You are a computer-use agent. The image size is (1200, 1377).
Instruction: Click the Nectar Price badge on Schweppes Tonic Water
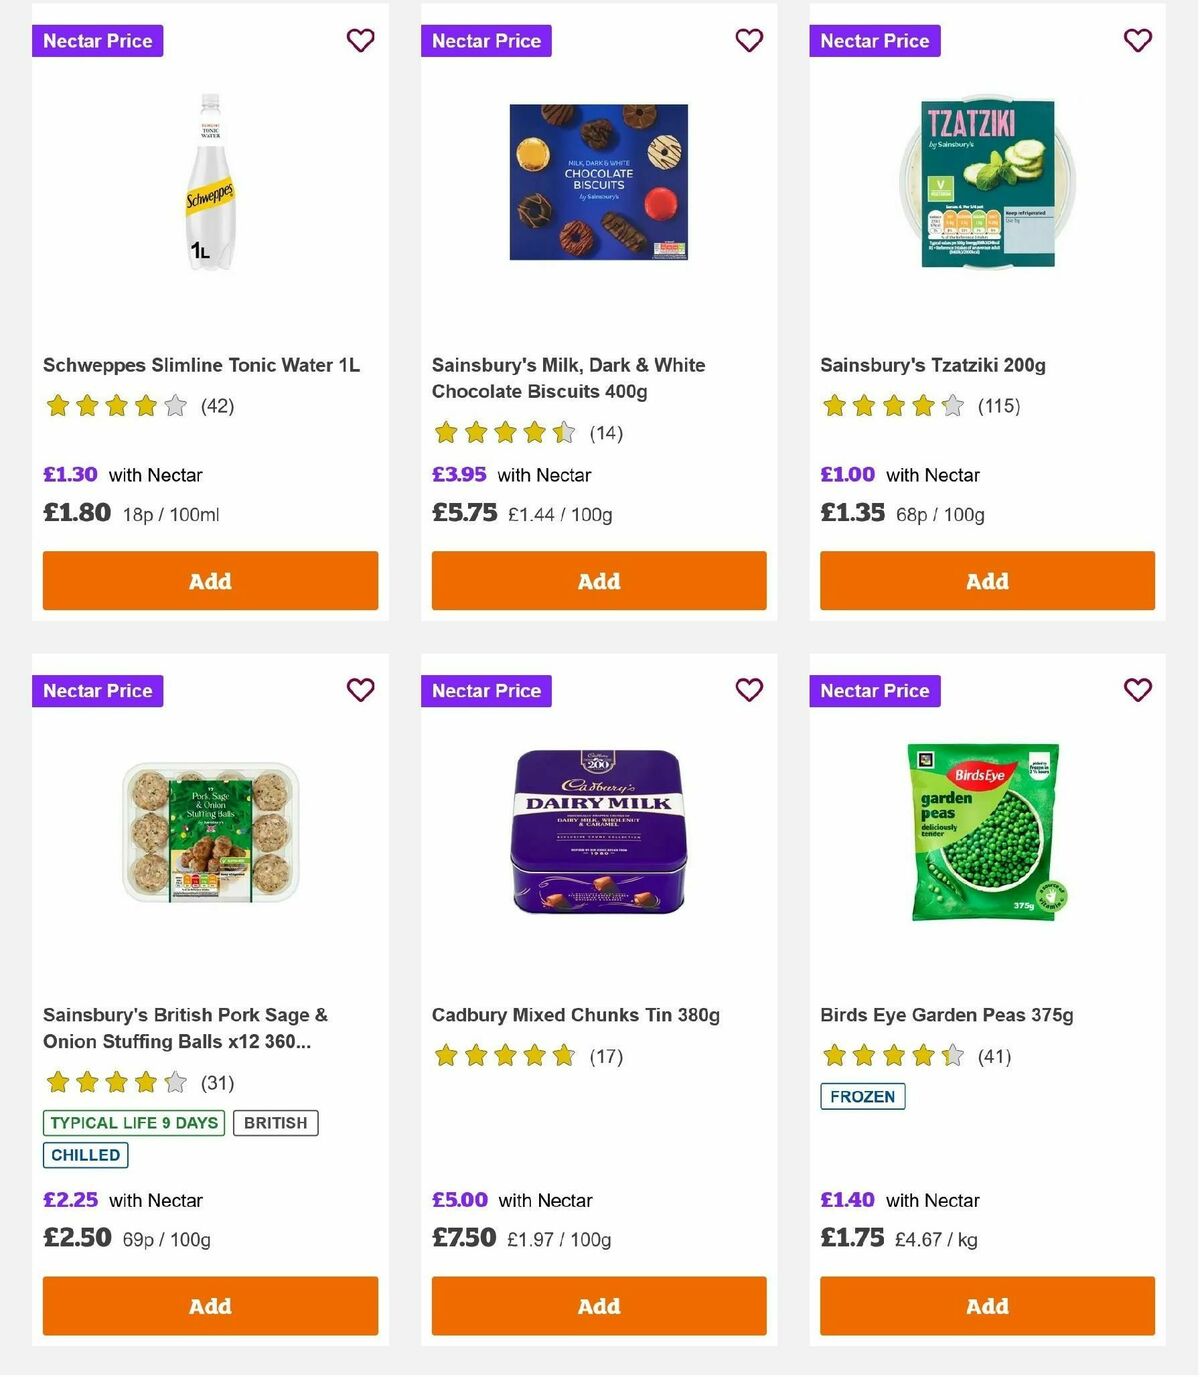pos(97,41)
